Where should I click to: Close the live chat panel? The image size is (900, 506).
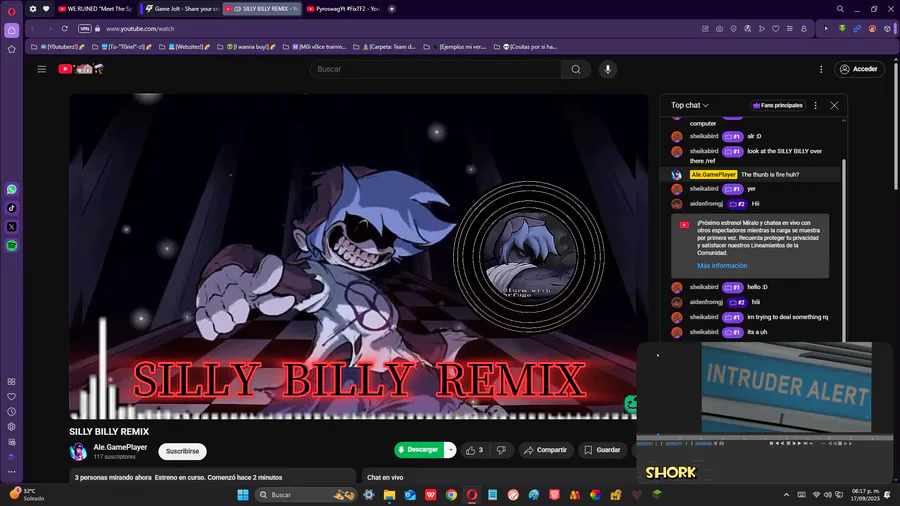pos(834,106)
